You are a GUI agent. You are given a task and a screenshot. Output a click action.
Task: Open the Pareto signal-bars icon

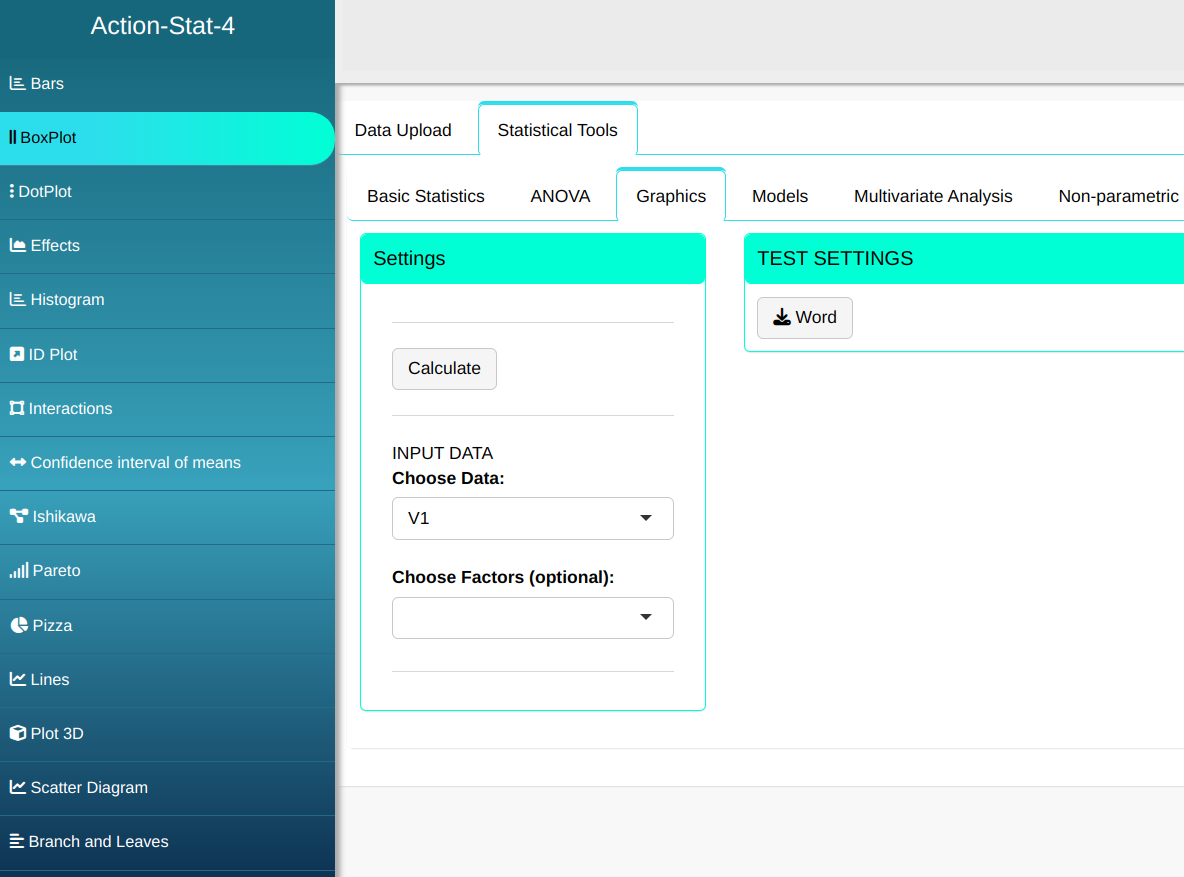(x=18, y=571)
